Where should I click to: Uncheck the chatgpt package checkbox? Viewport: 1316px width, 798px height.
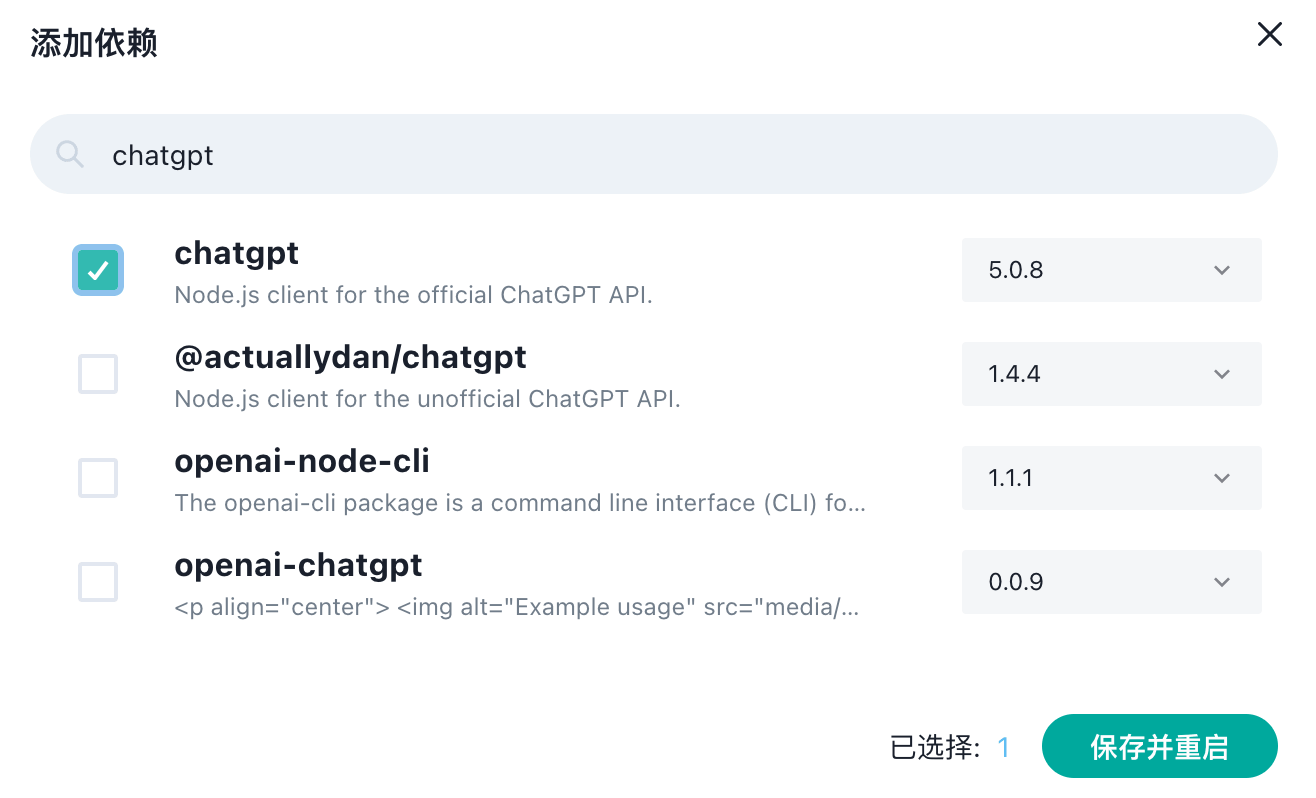pyautogui.click(x=98, y=270)
